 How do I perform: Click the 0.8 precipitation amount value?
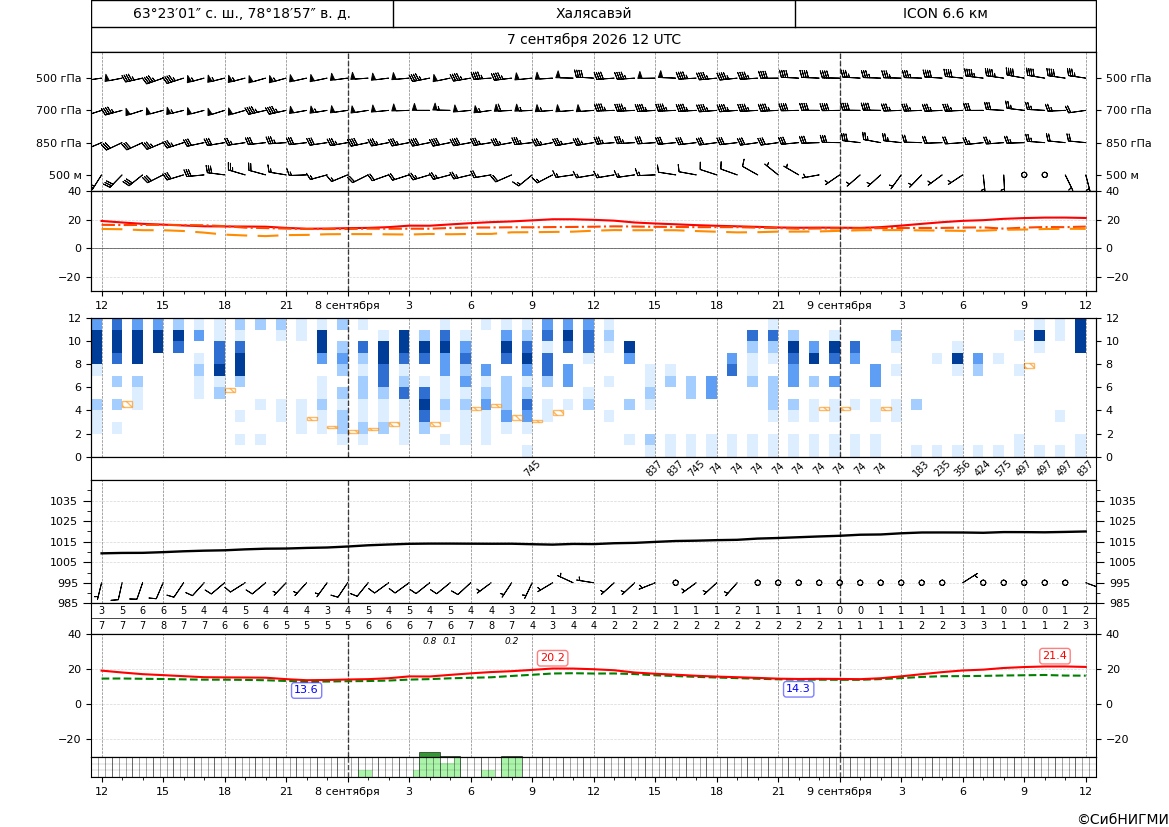tap(429, 641)
